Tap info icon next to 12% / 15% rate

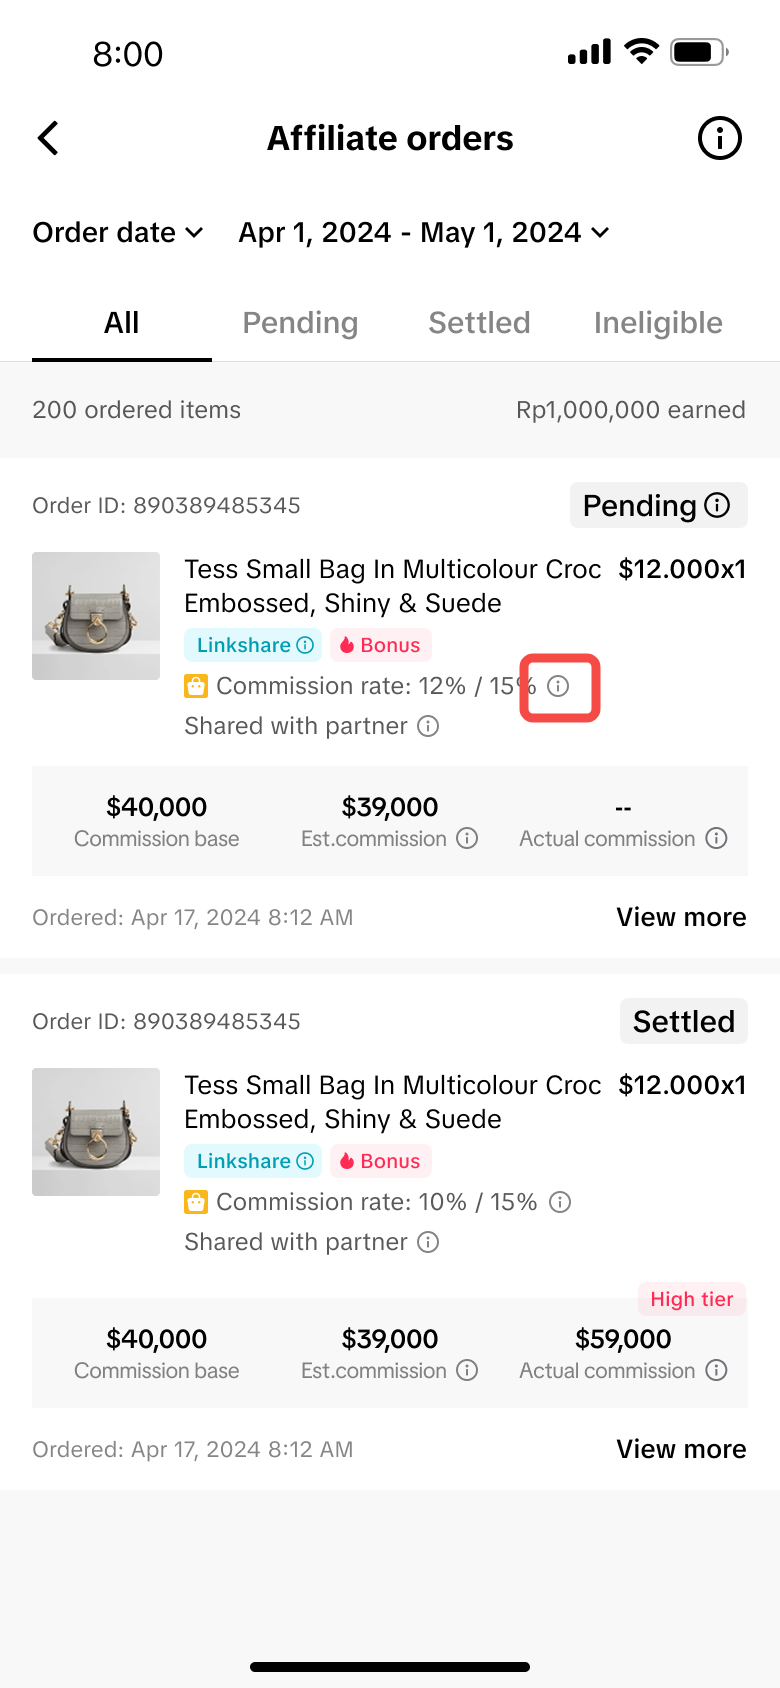pyautogui.click(x=559, y=686)
